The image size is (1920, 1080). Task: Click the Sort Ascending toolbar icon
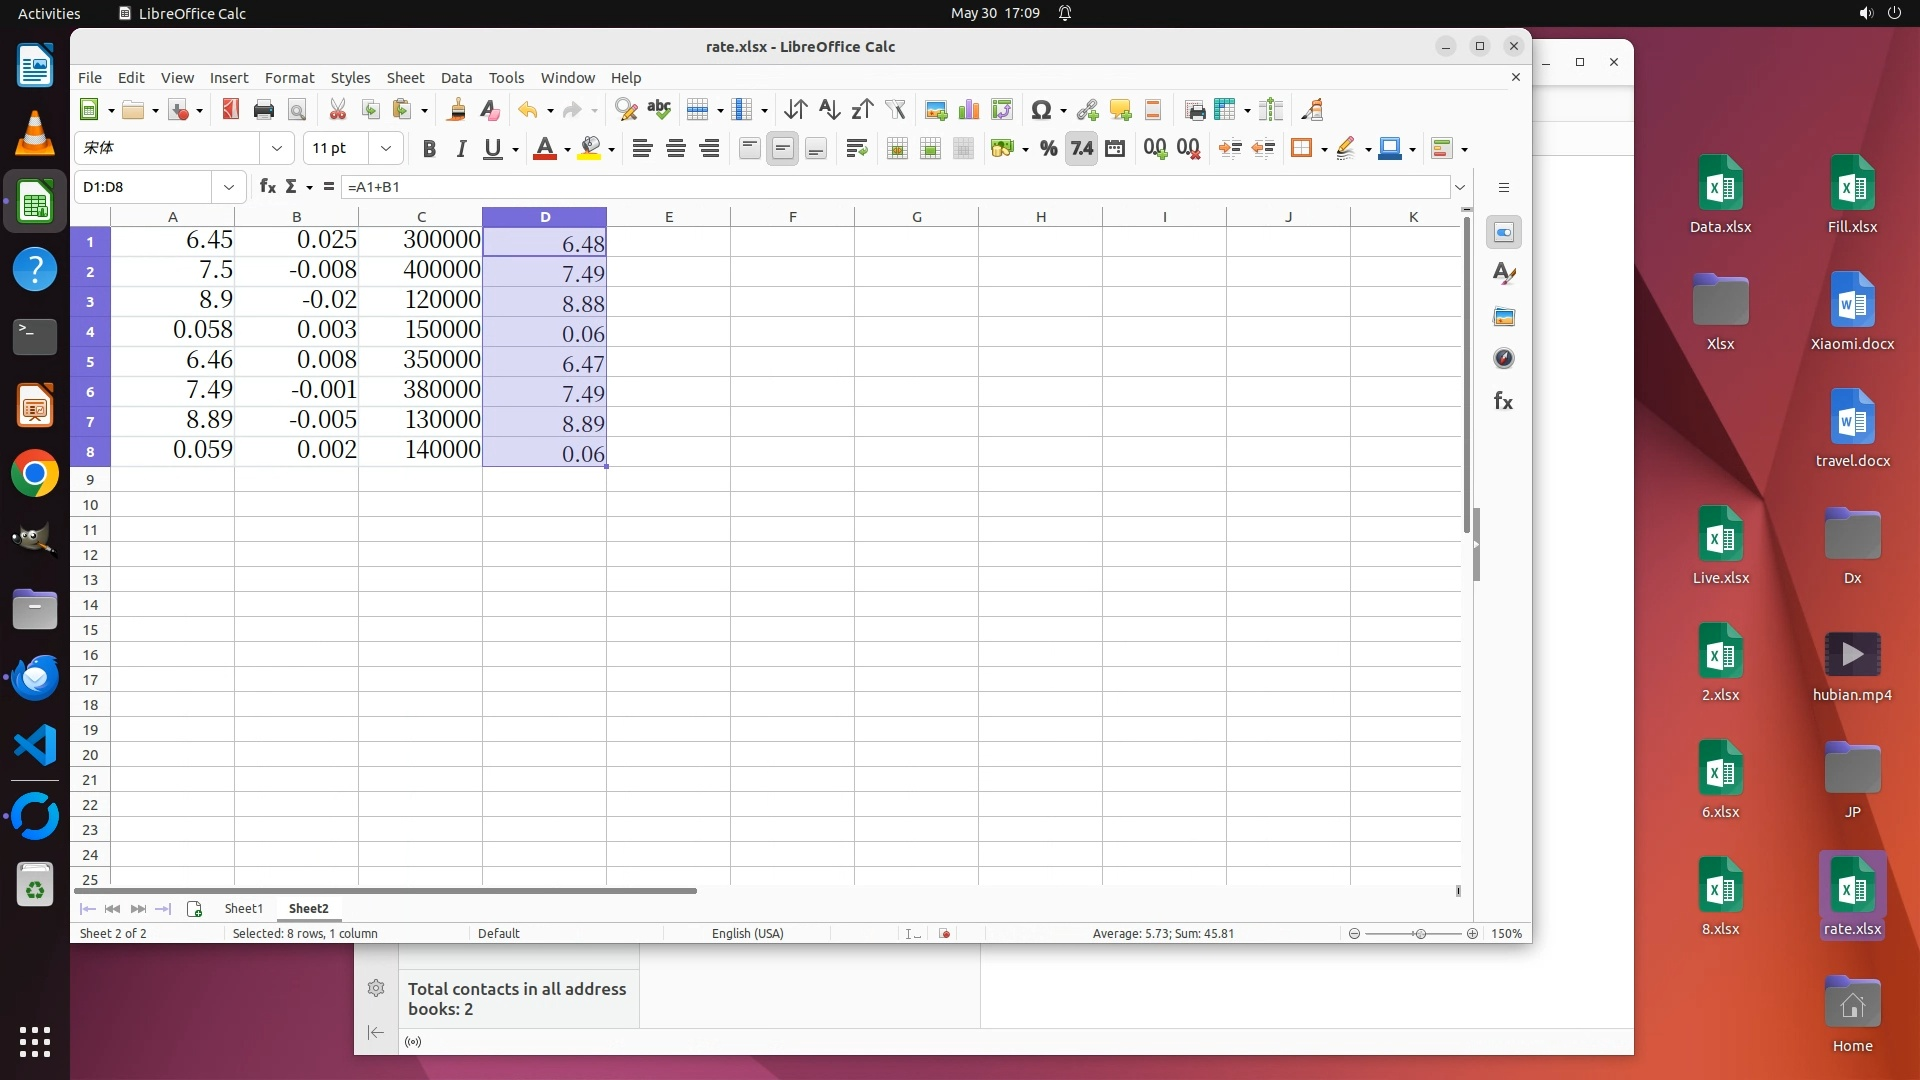829,110
